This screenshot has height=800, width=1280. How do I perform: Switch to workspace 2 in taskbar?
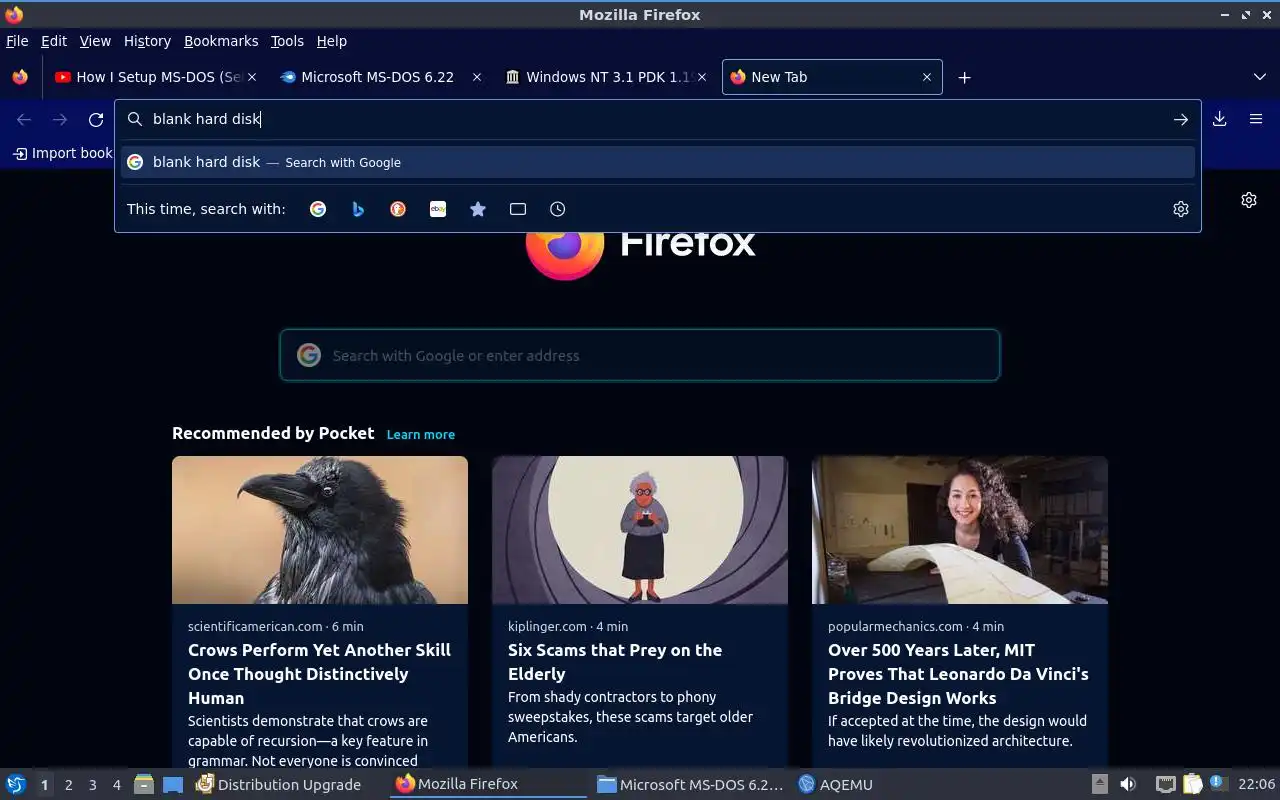pos(68,785)
